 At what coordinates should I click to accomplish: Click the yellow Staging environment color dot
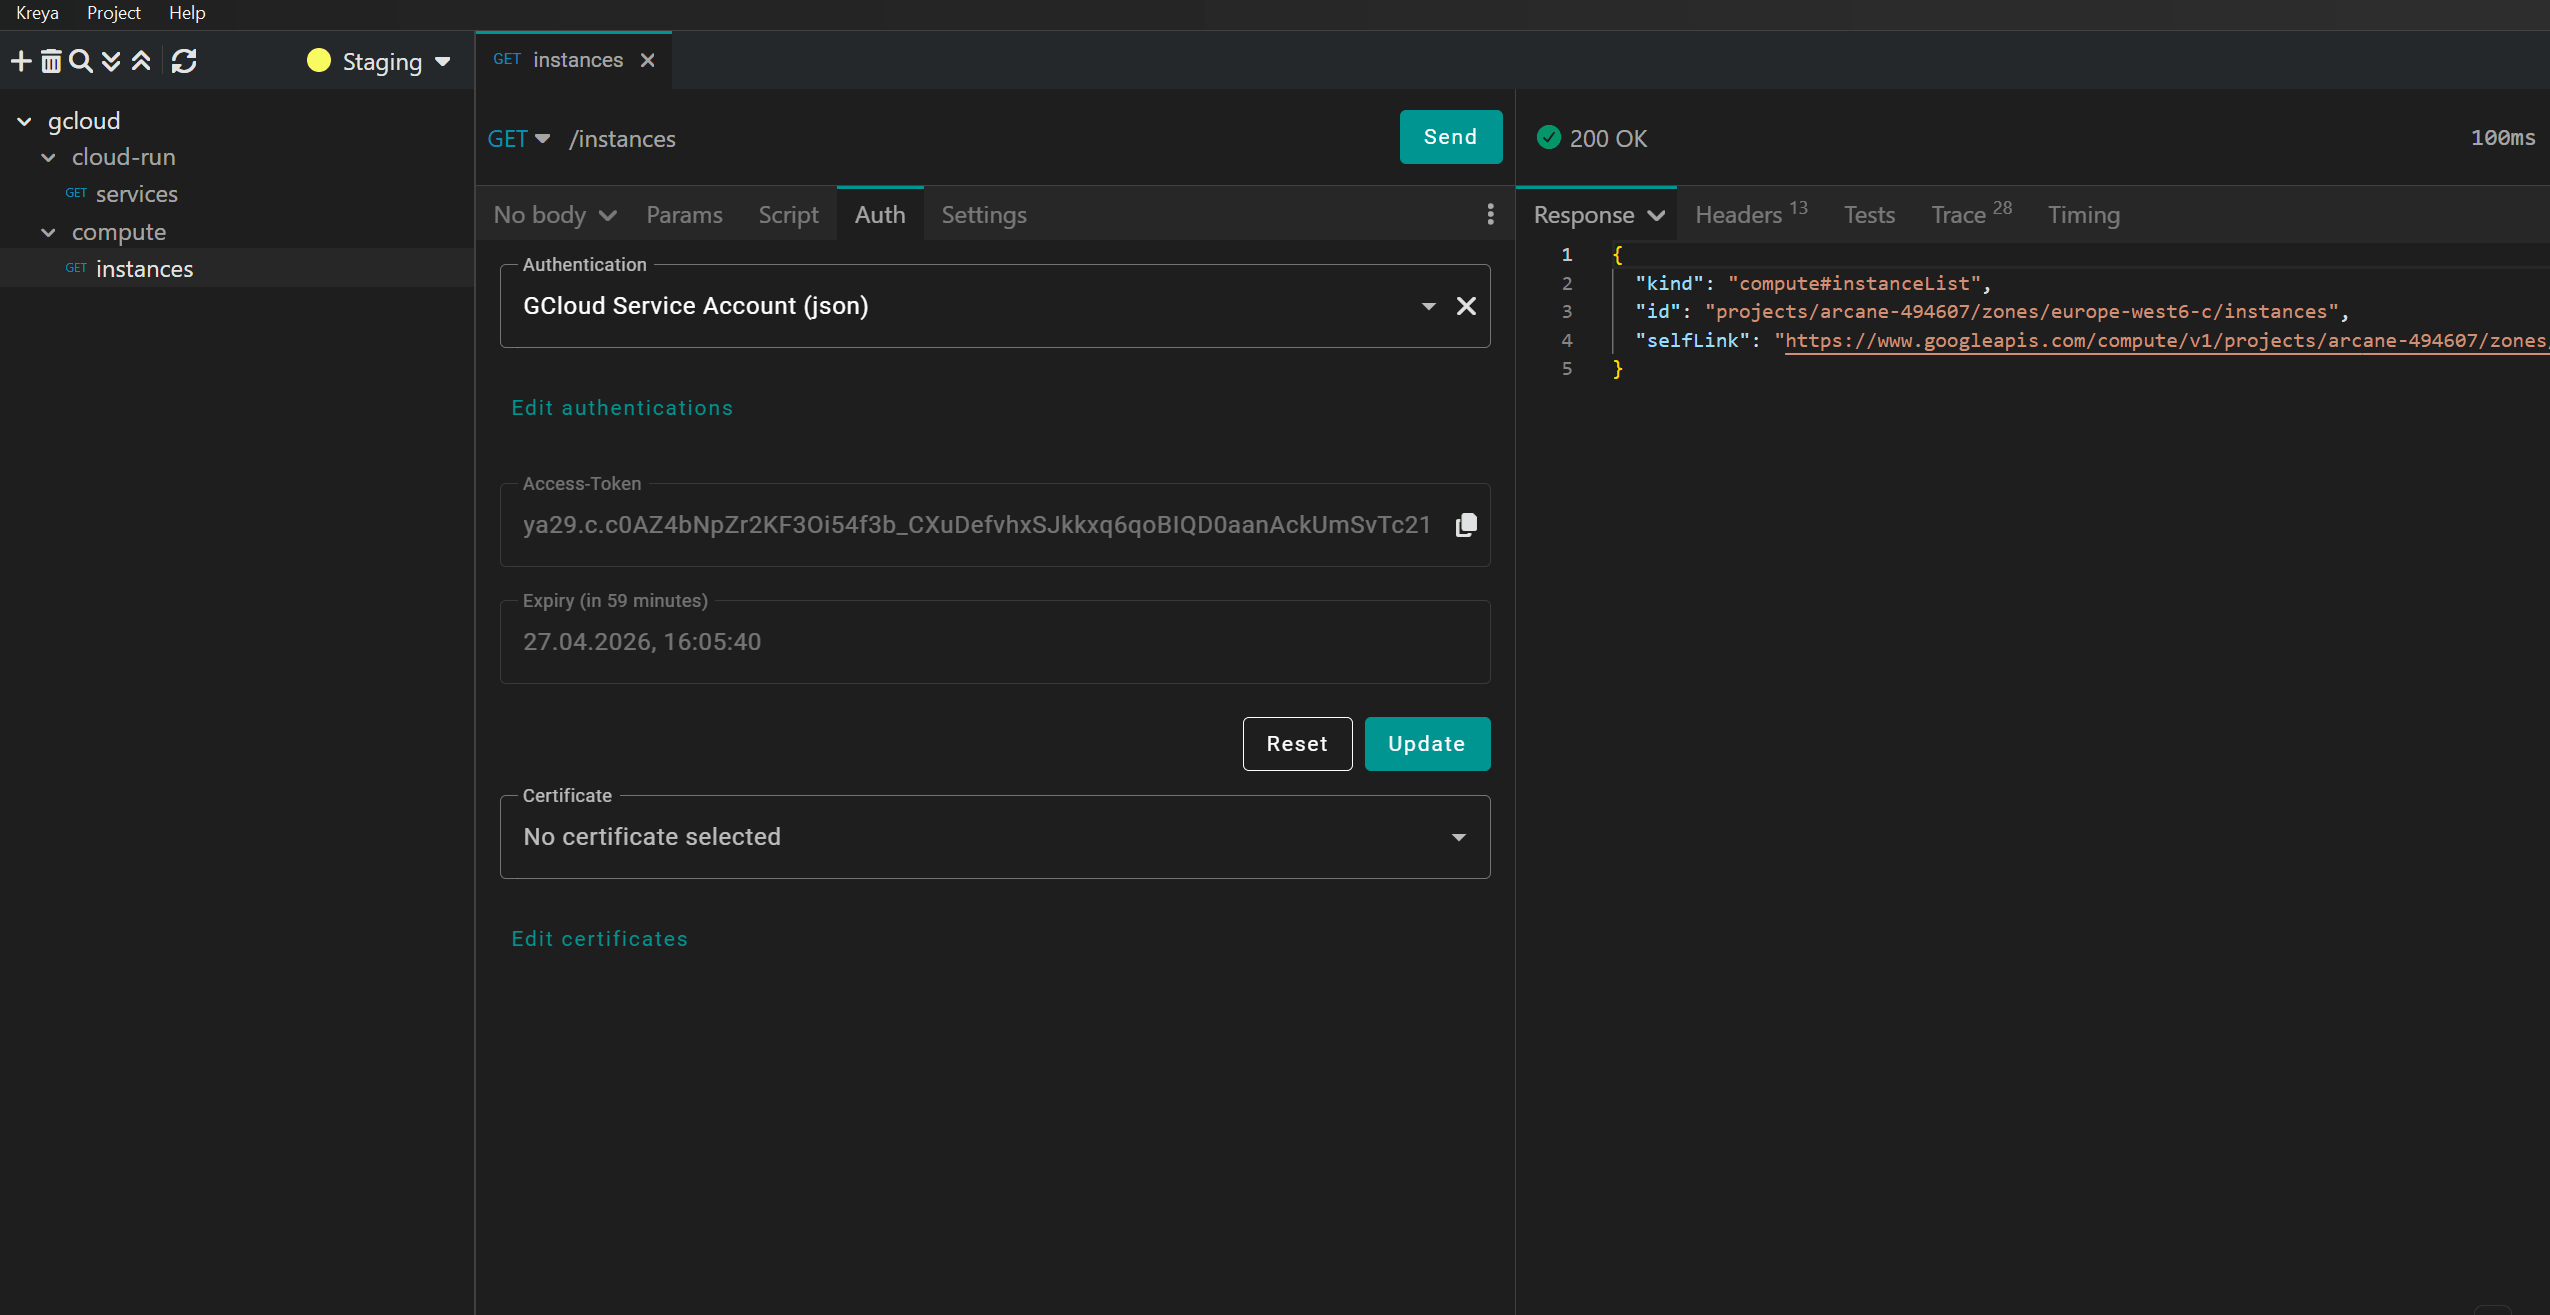319,61
